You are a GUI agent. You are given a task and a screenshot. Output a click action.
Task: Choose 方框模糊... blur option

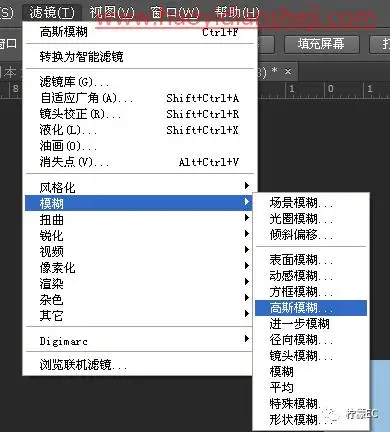(x=311, y=292)
